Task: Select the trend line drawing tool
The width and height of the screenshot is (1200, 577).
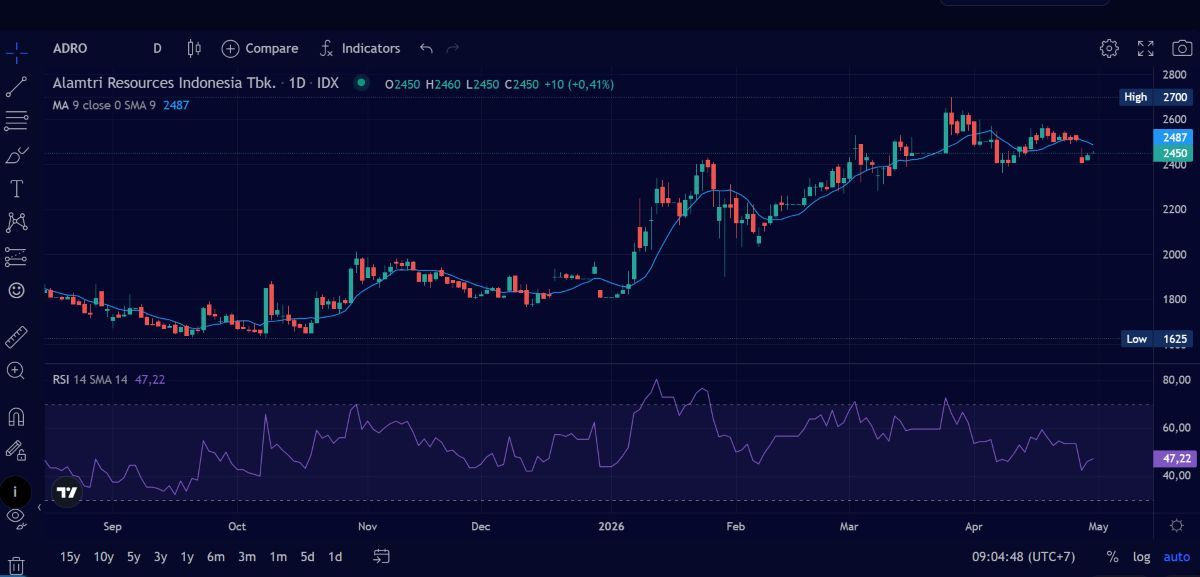Action: point(16,86)
